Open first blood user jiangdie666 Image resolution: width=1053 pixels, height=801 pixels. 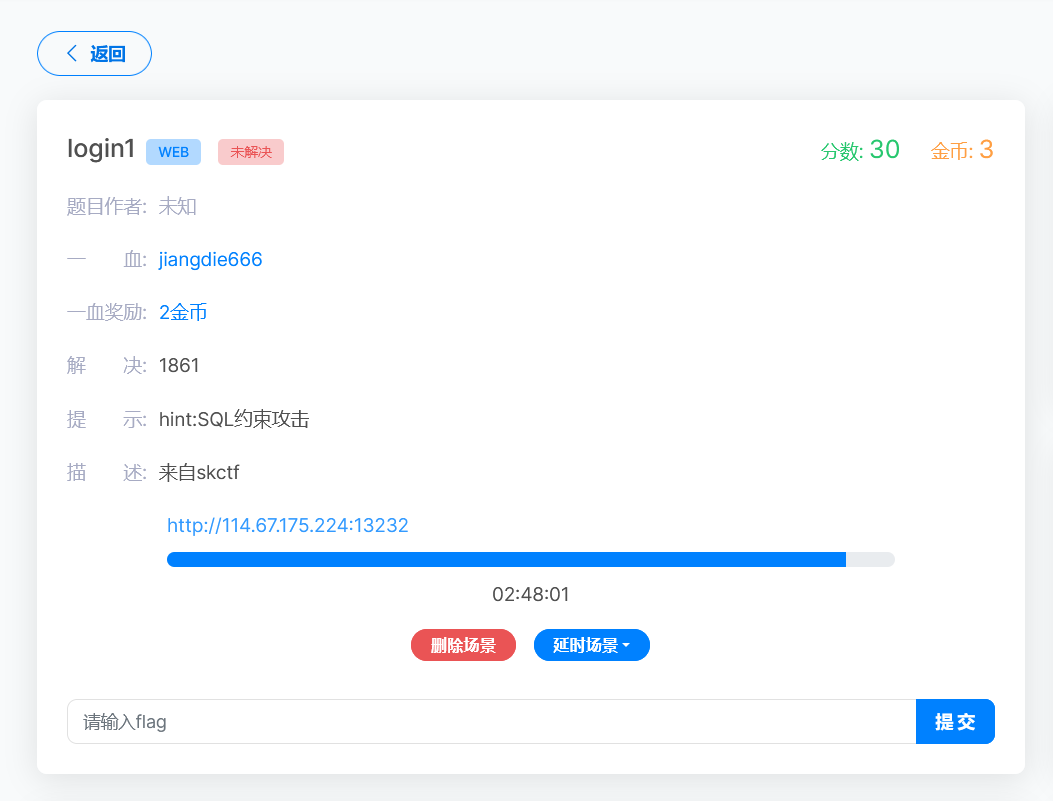[210, 259]
